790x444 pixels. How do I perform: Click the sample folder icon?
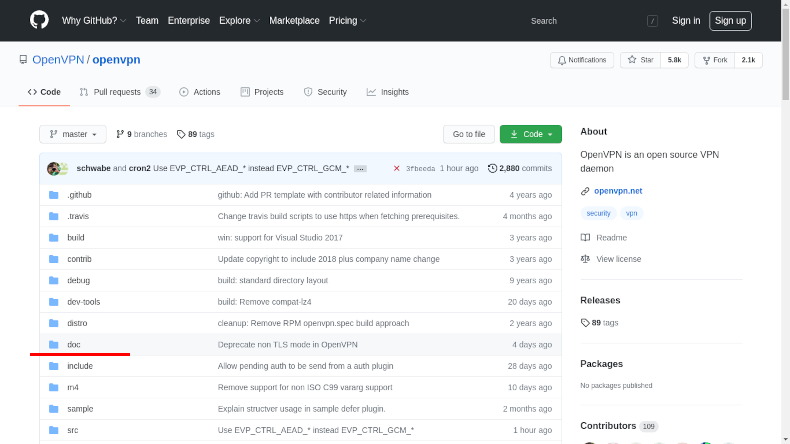point(53,409)
